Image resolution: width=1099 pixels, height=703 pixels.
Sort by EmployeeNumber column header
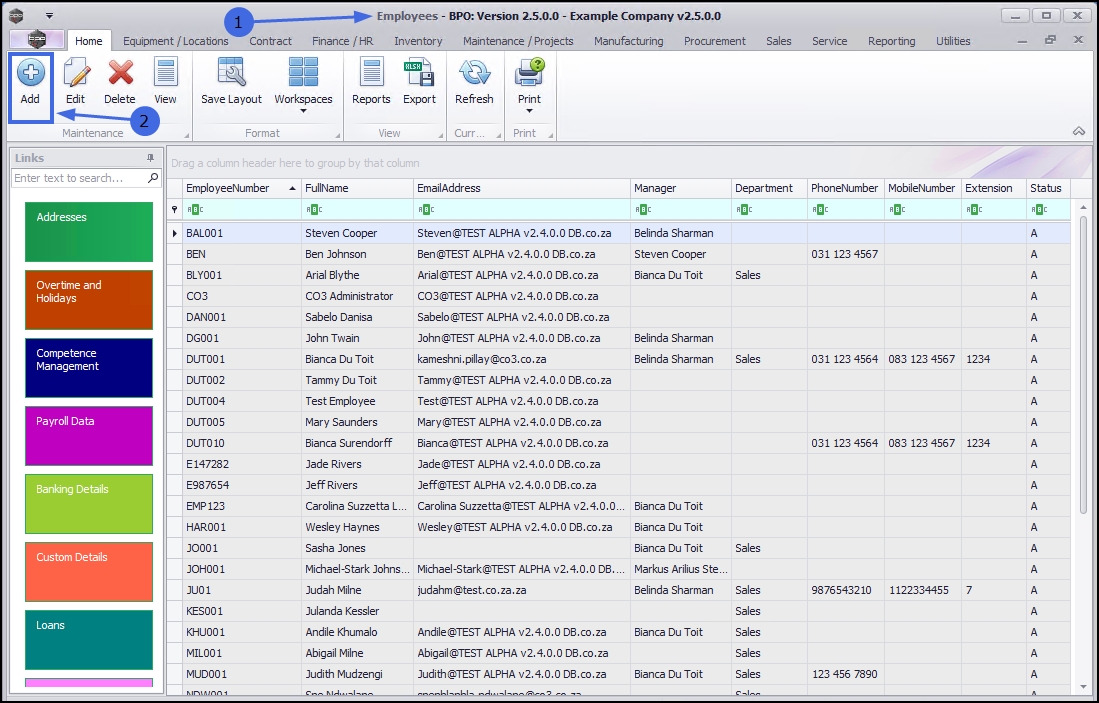235,188
